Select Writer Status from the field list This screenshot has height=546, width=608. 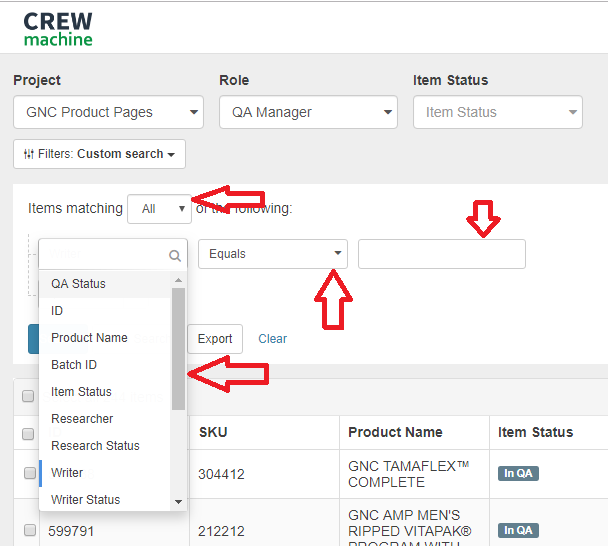(105, 500)
